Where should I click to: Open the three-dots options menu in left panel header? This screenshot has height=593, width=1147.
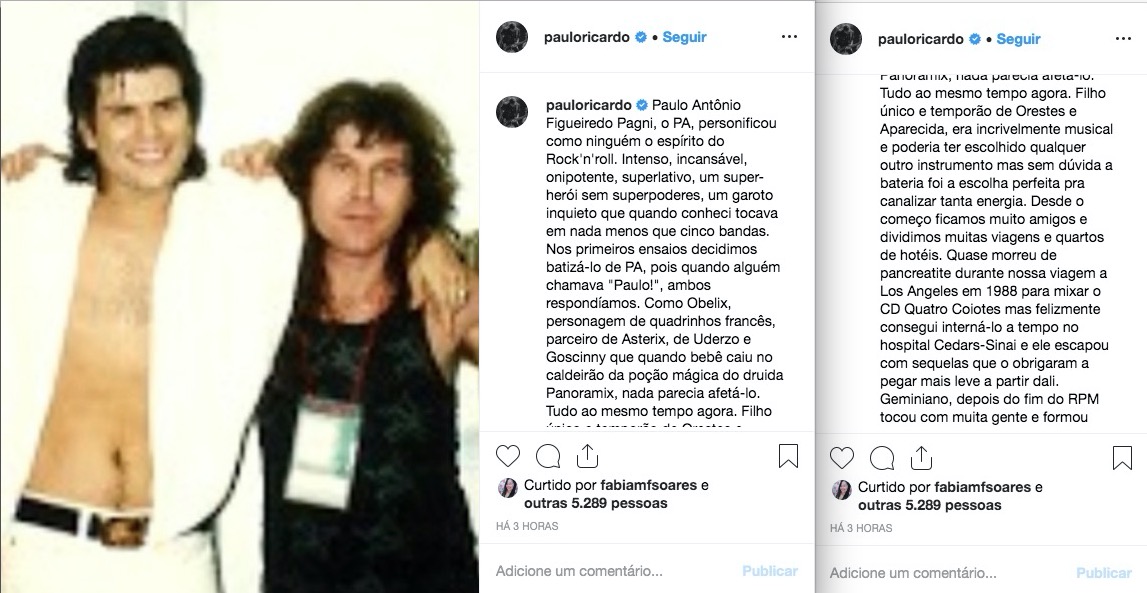[x=789, y=37]
